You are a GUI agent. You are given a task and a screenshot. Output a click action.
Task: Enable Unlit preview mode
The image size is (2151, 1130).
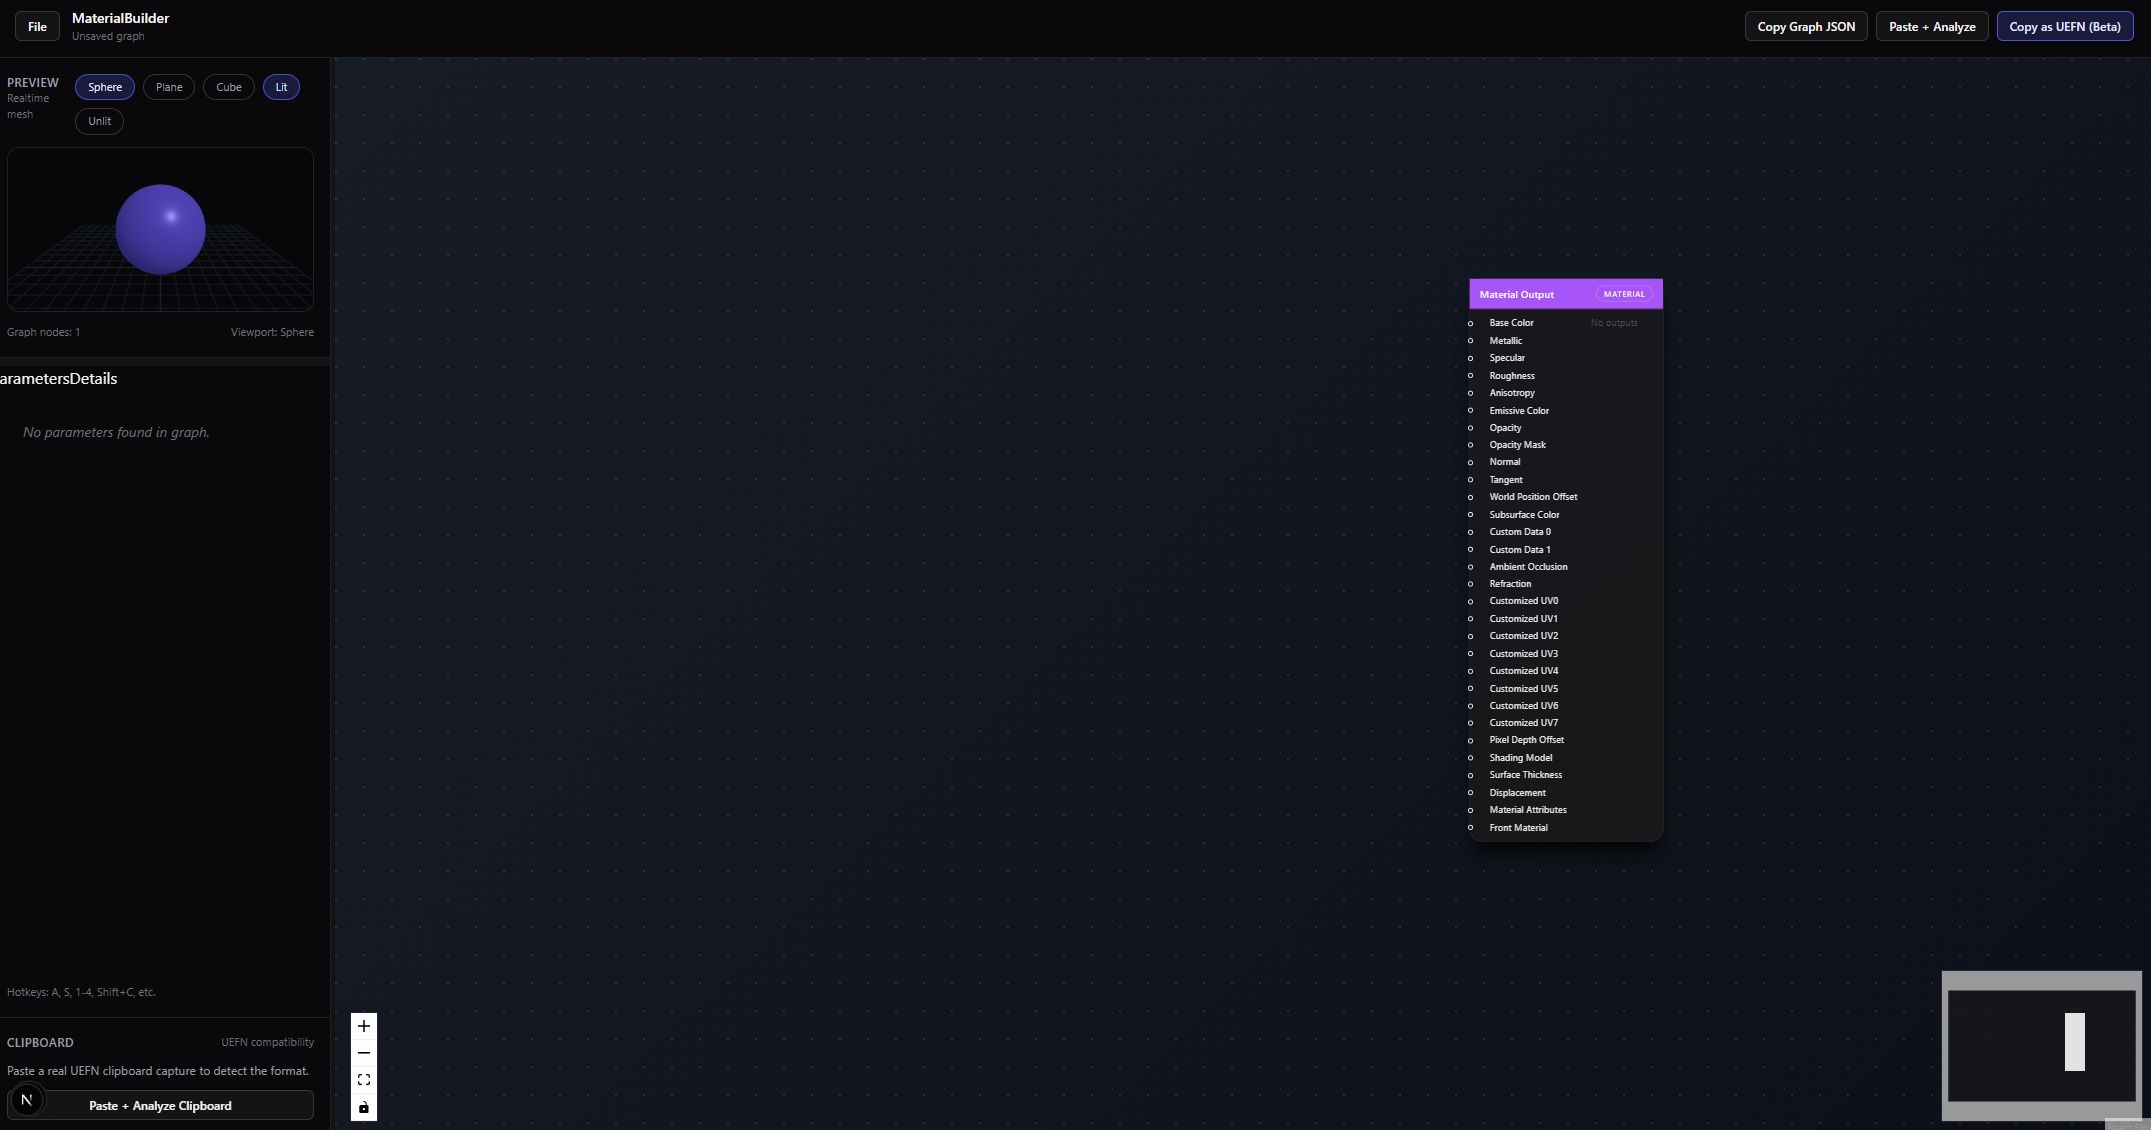coord(99,121)
